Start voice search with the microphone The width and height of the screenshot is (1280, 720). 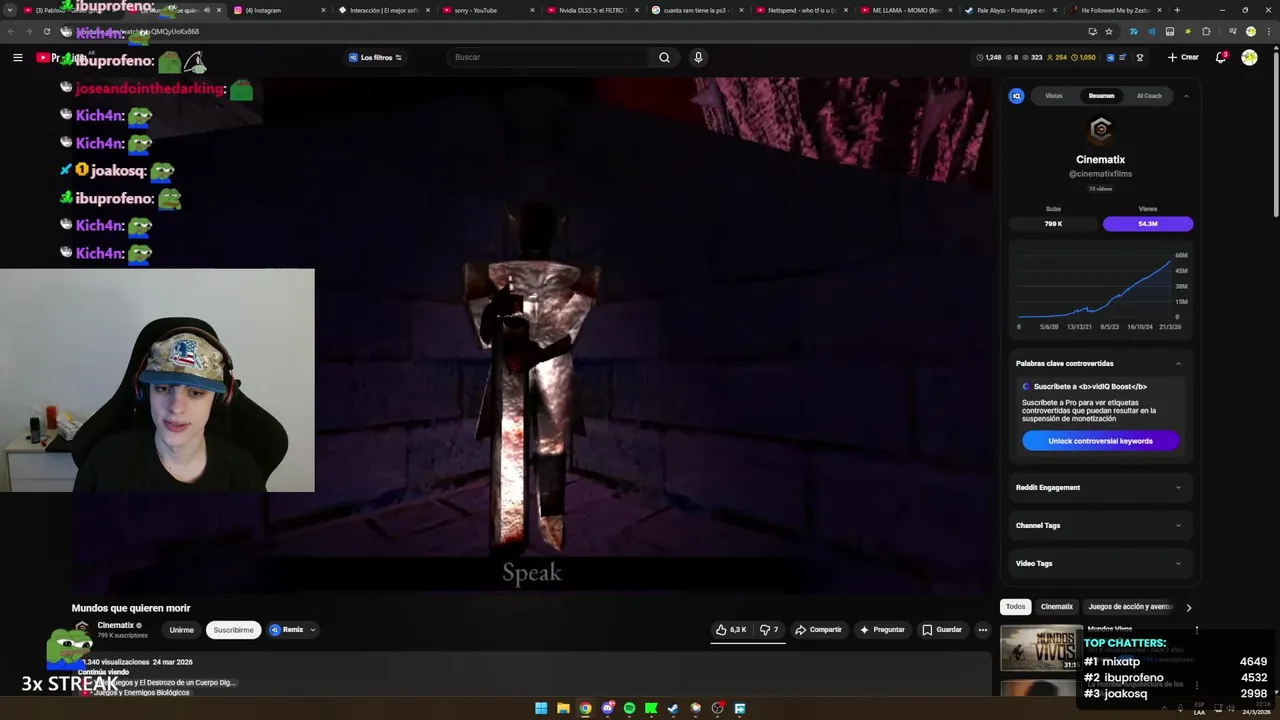(698, 57)
